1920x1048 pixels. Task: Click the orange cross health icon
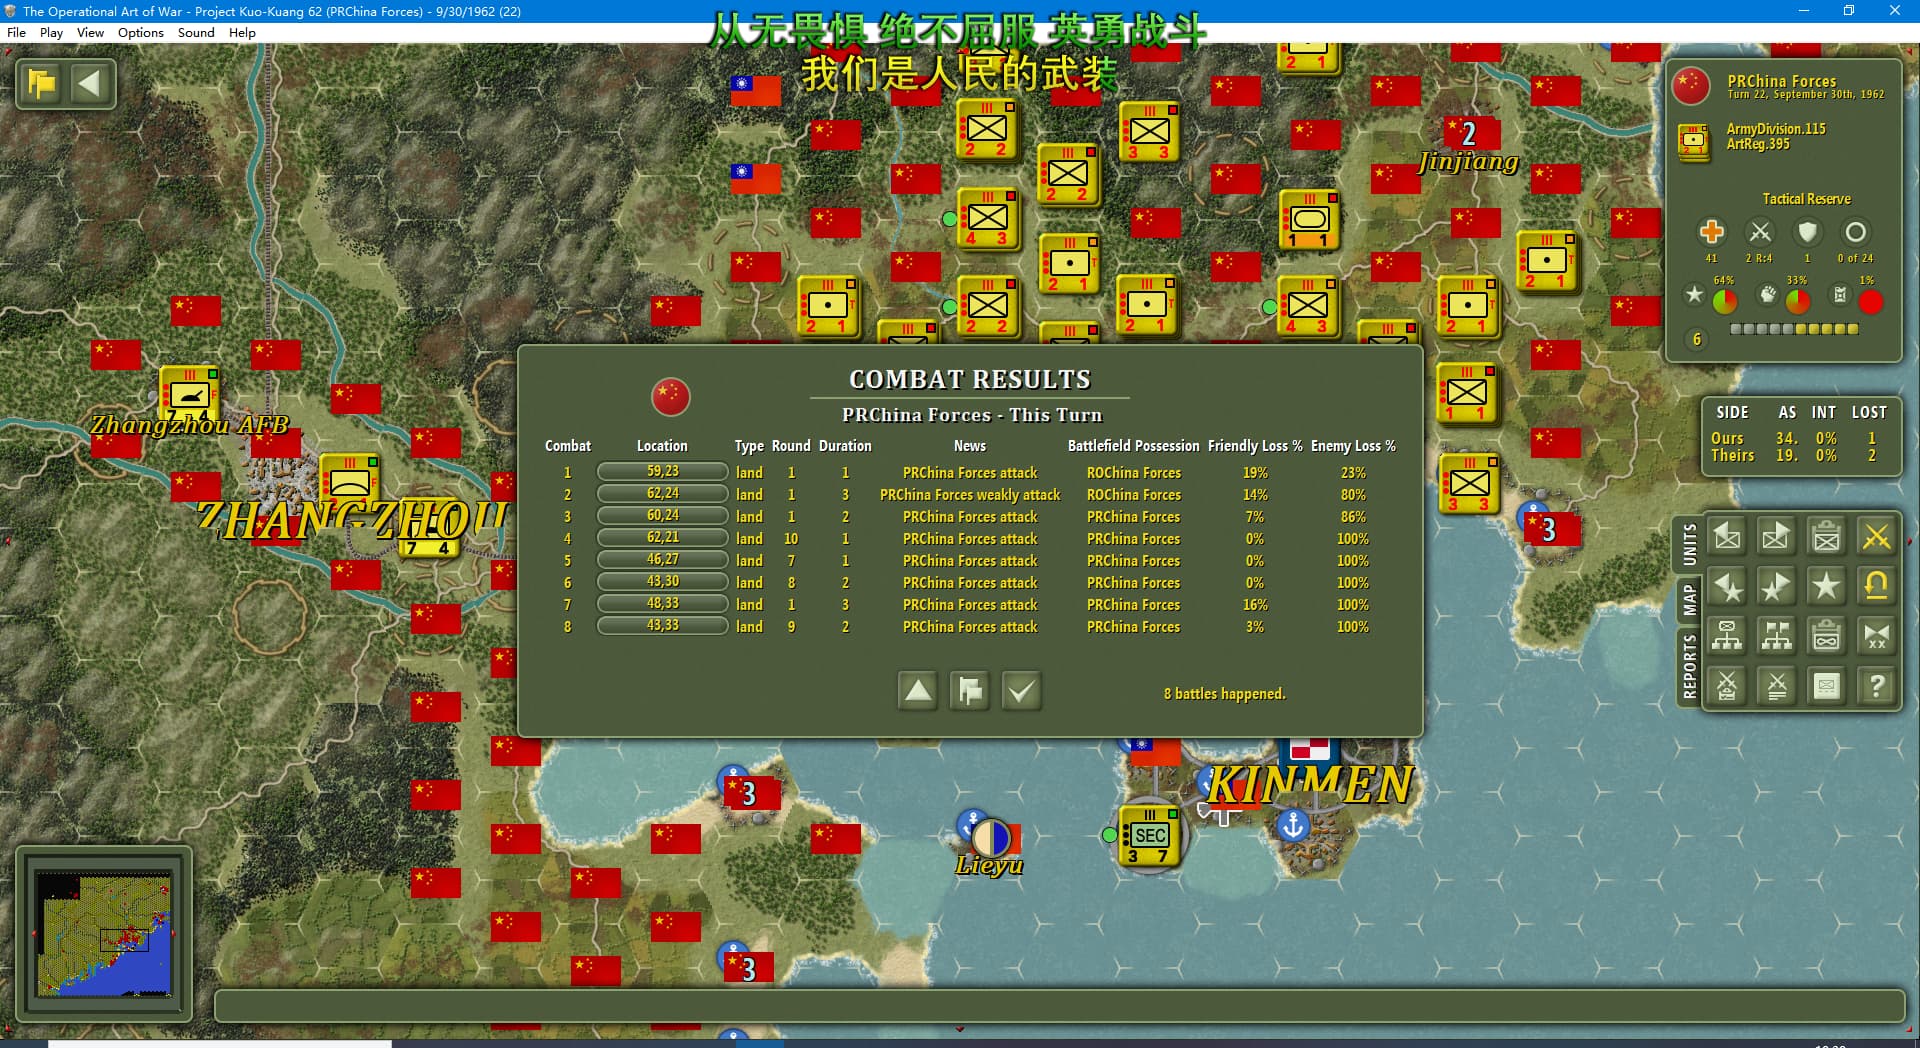(x=1711, y=232)
